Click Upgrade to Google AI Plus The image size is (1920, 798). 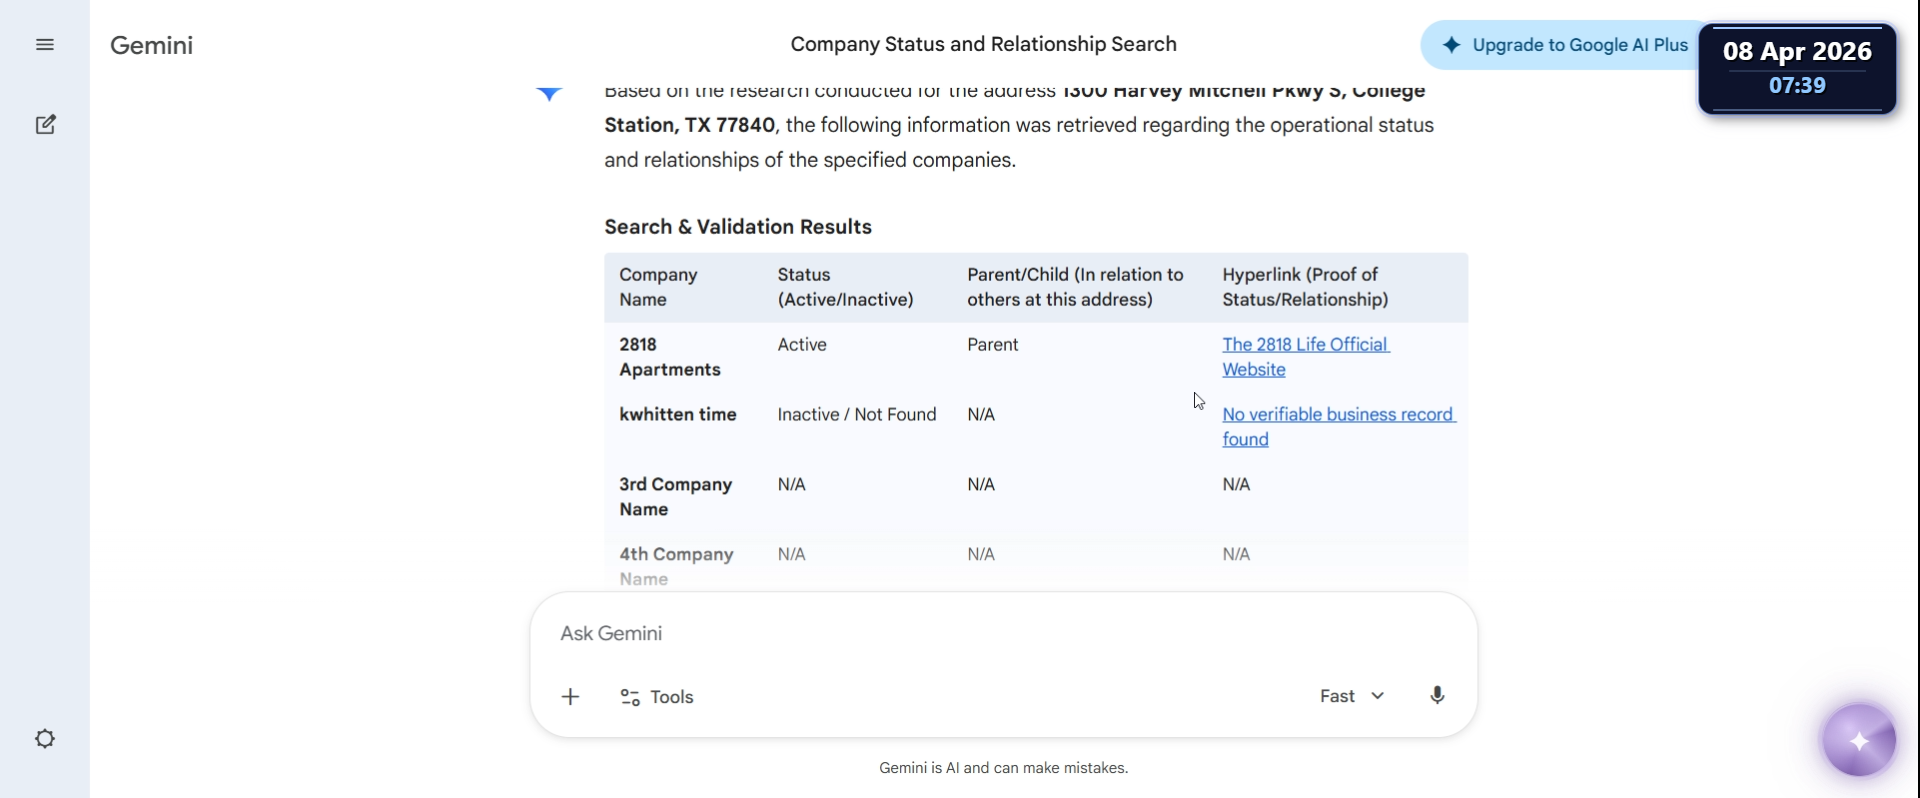coord(1566,45)
